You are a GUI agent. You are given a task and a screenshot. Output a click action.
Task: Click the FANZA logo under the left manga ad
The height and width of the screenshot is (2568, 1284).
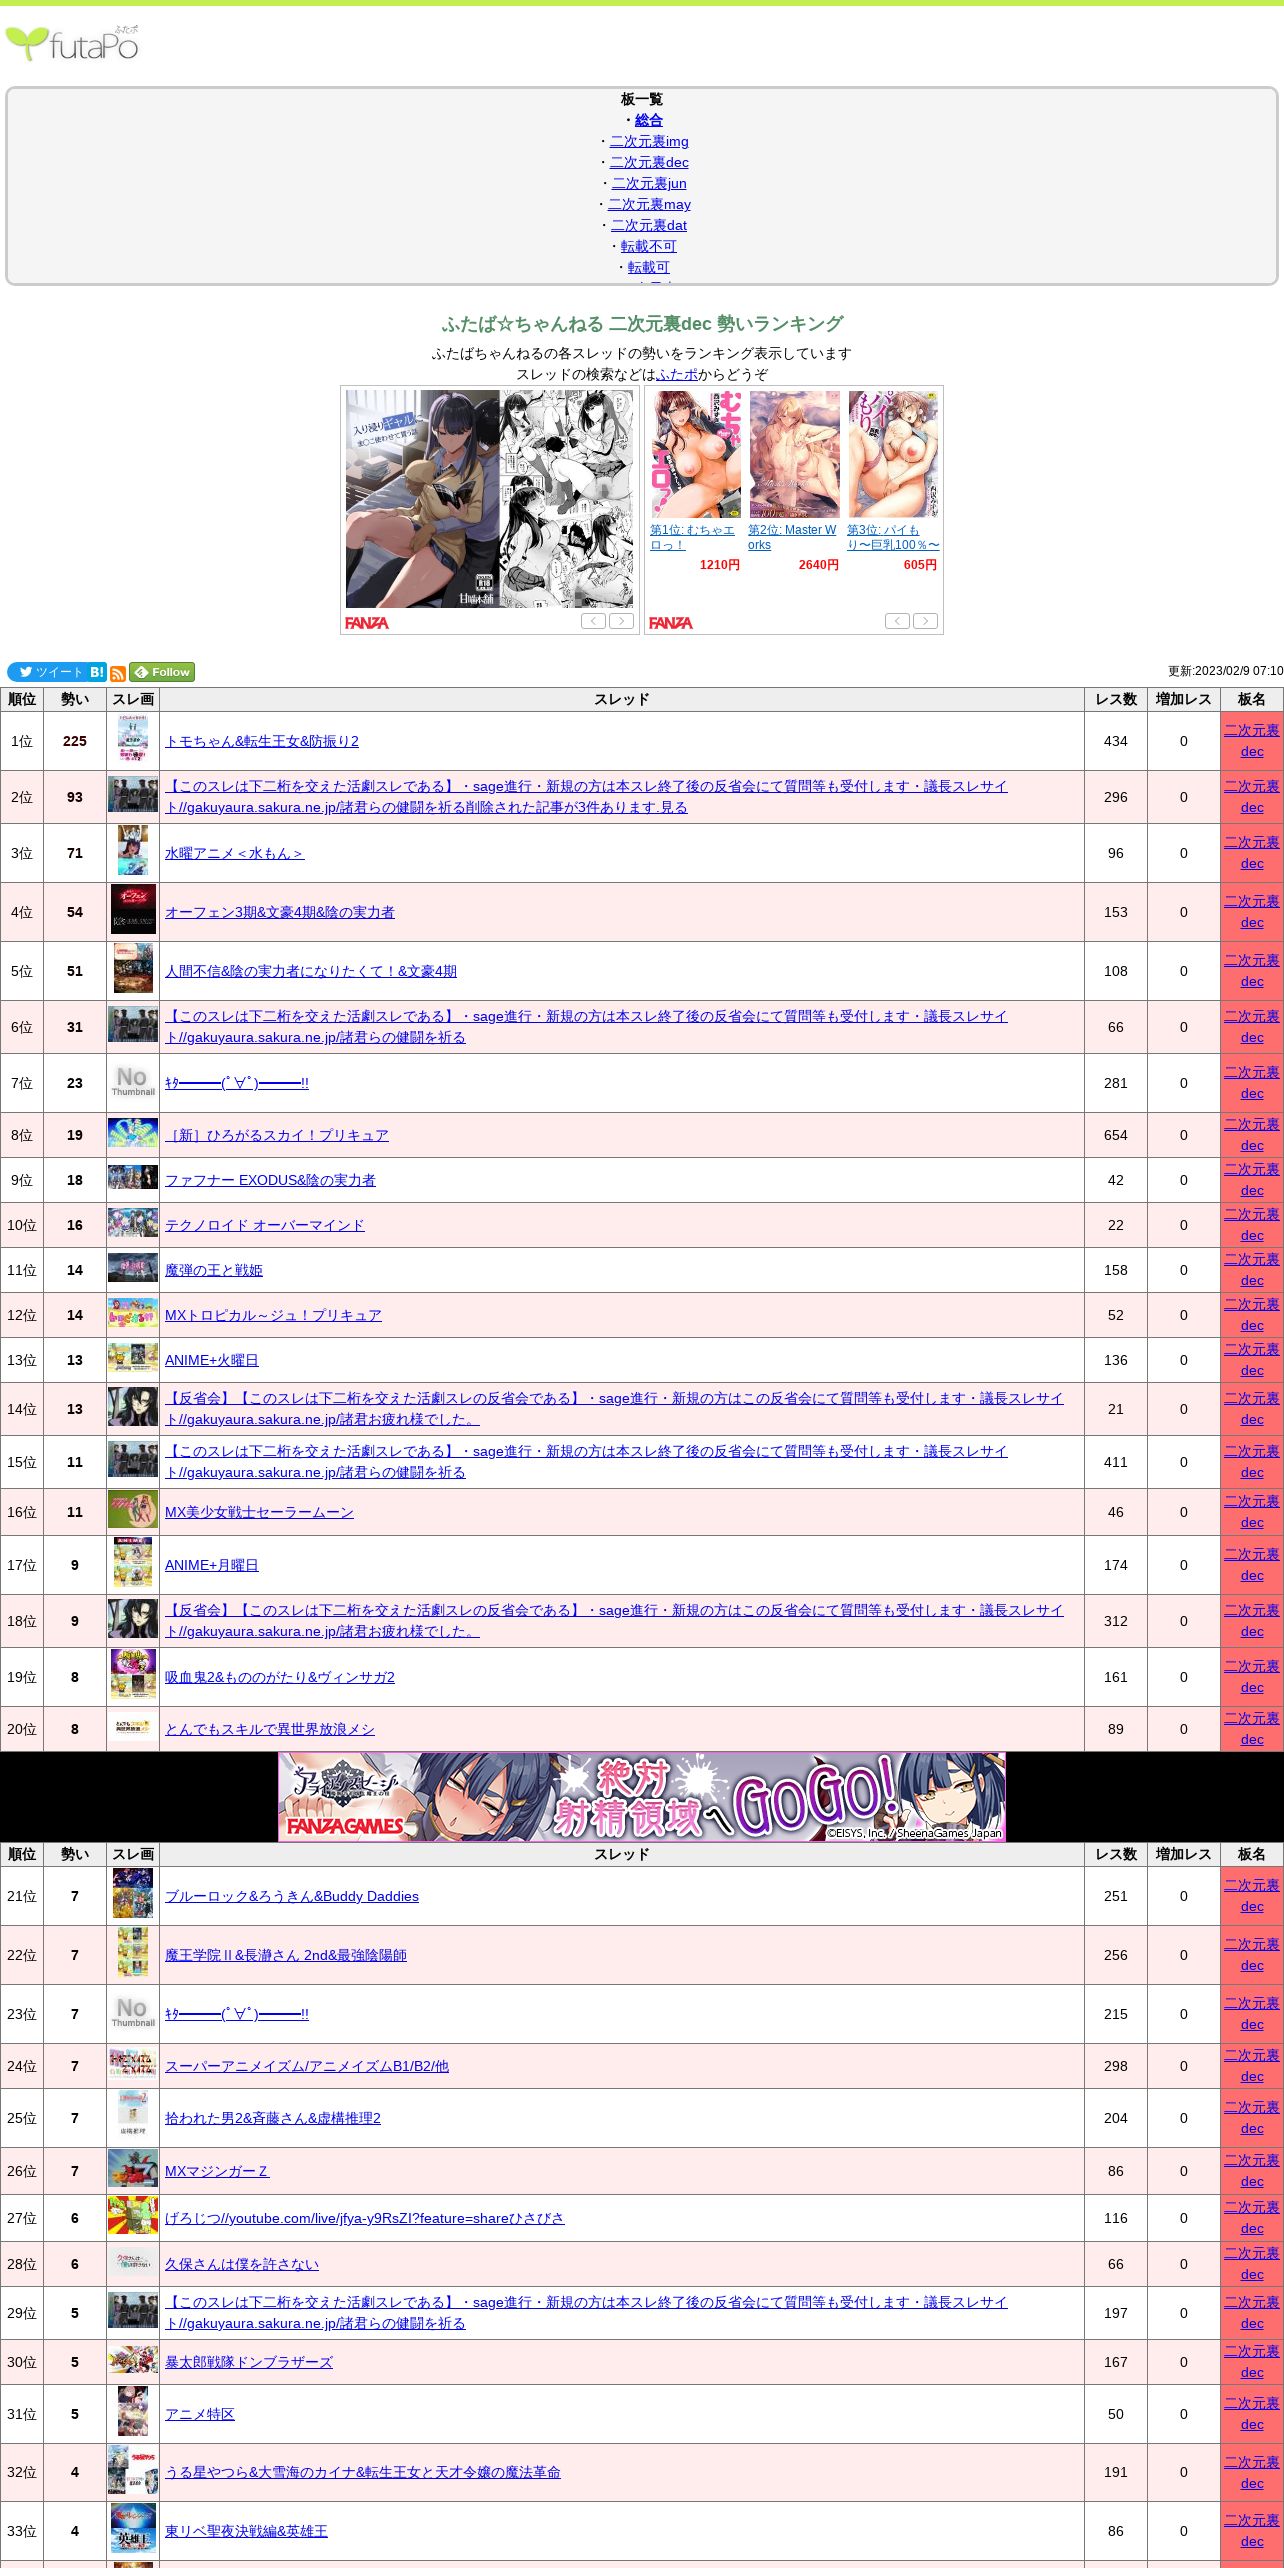click(367, 622)
